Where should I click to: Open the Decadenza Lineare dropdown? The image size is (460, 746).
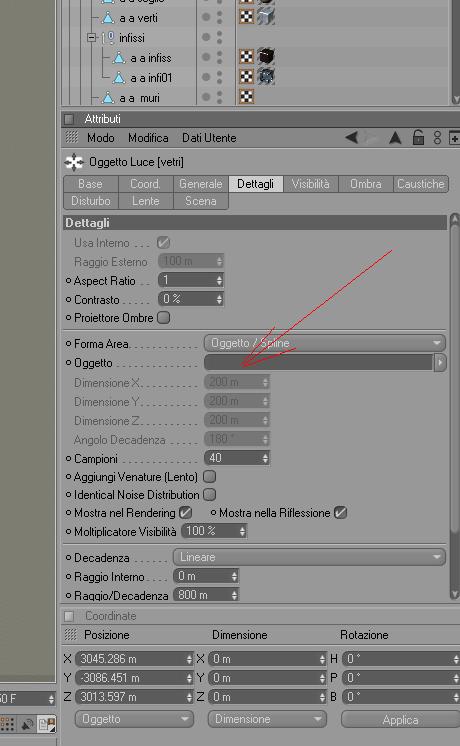(x=309, y=557)
